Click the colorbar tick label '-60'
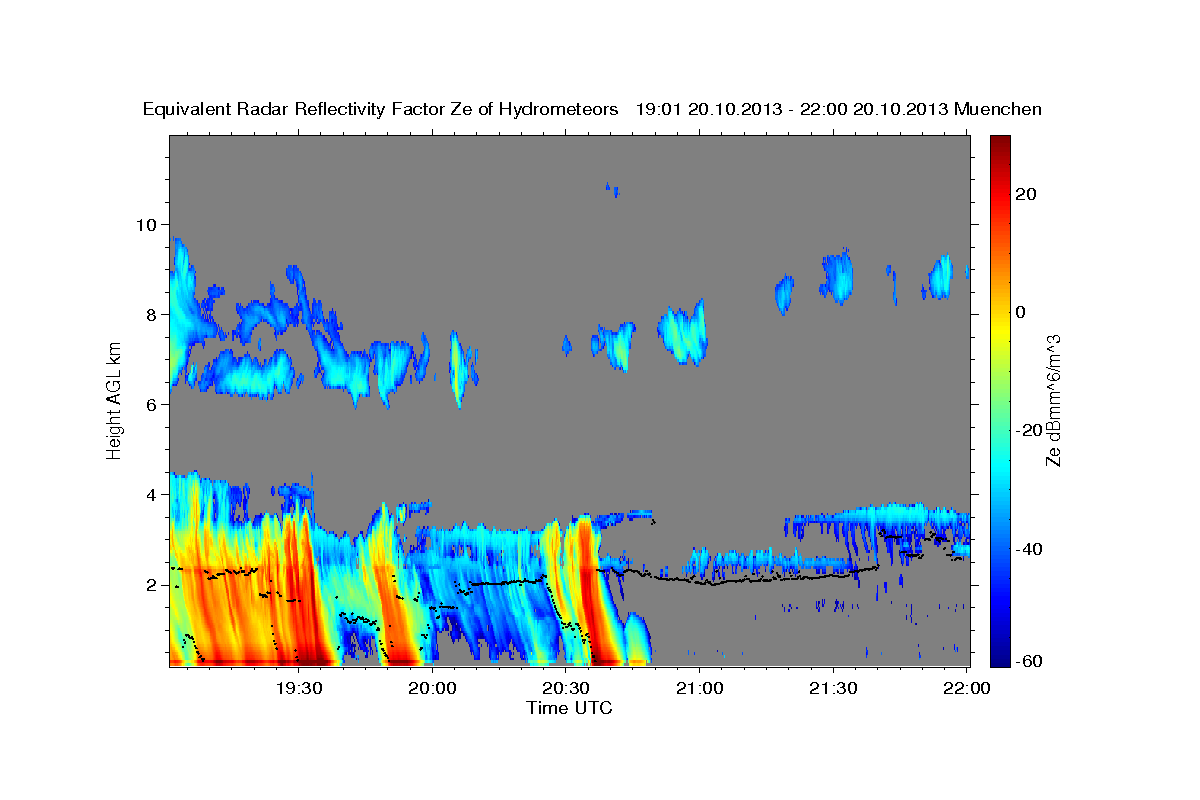Viewport: 1200px width, 800px height. (x=1028, y=662)
